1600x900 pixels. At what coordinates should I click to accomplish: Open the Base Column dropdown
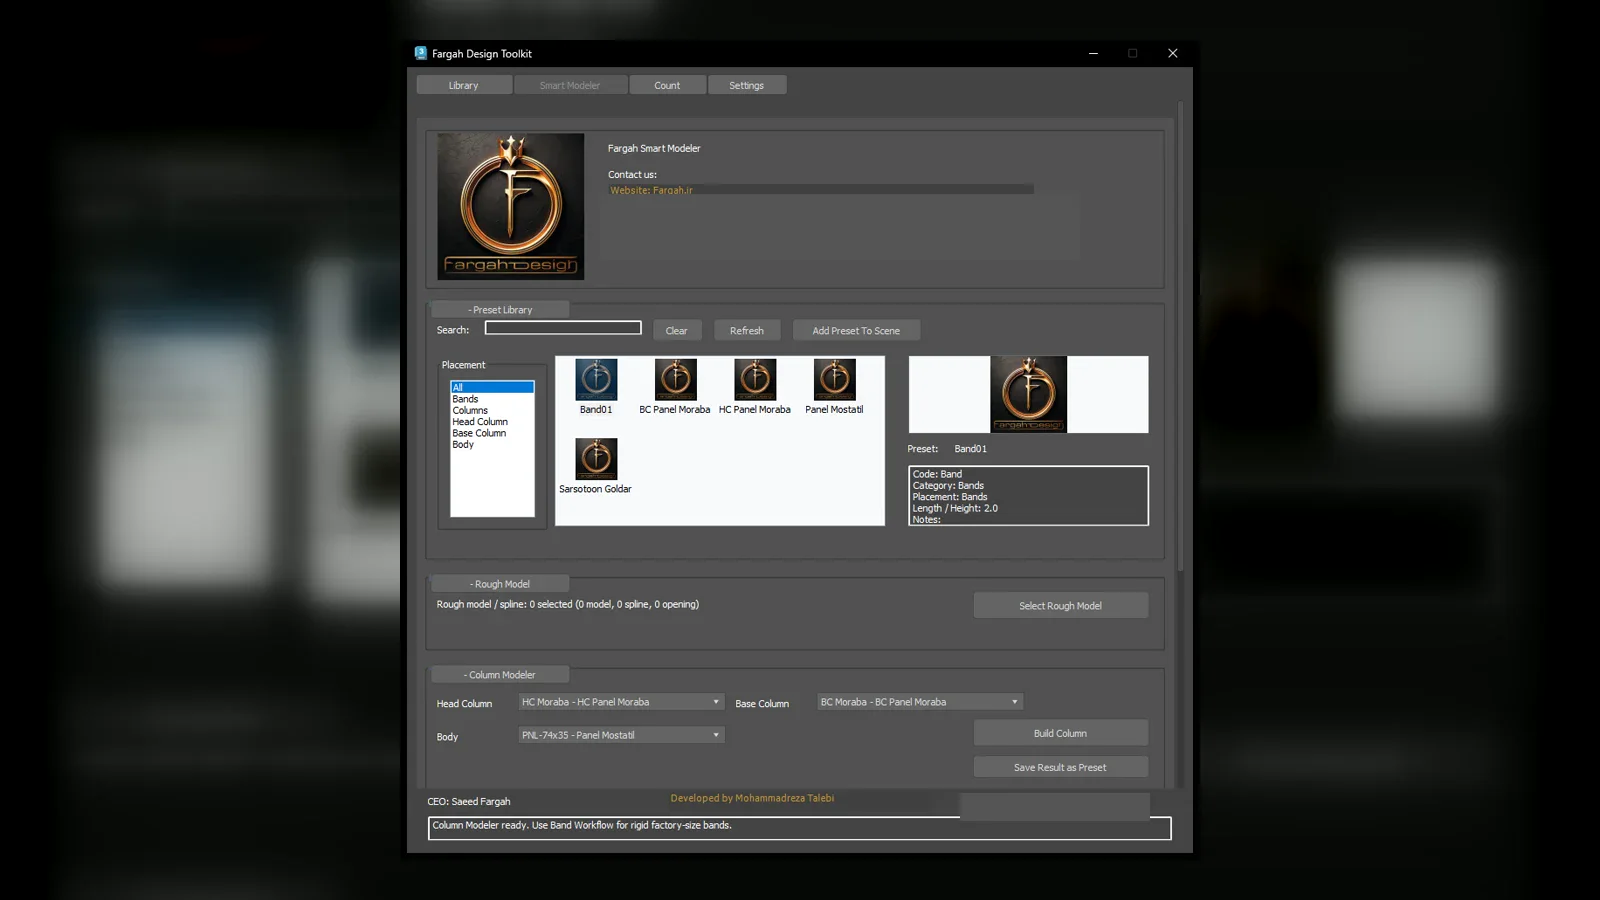point(920,702)
